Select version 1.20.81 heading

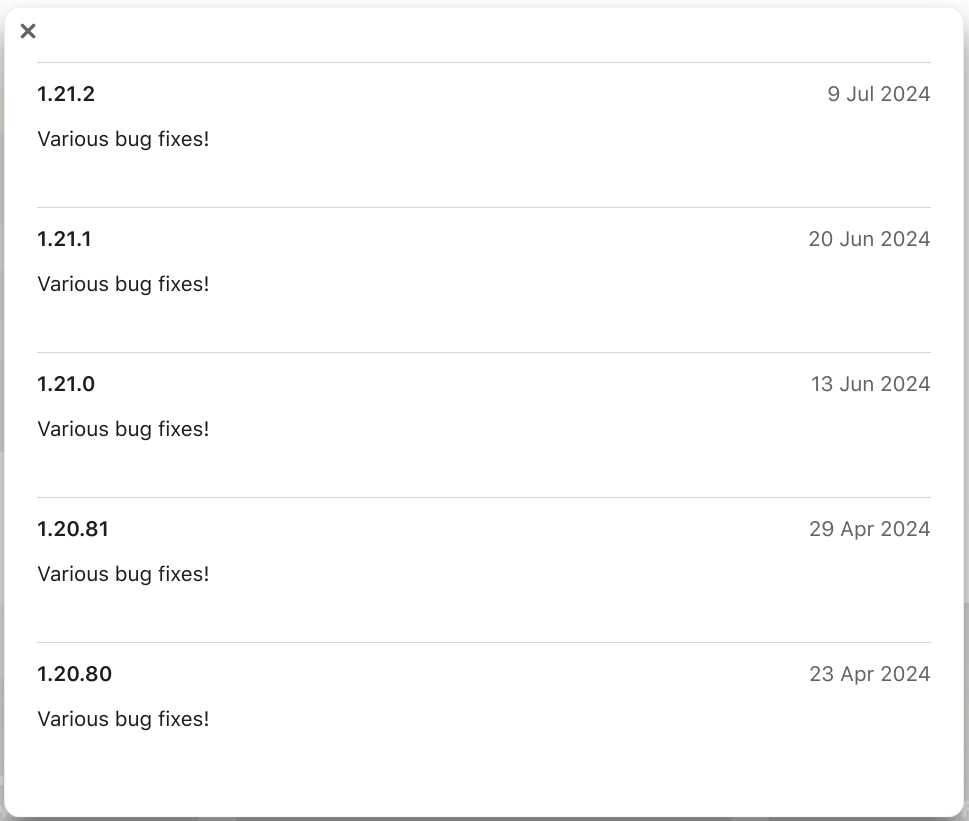pos(73,529)
